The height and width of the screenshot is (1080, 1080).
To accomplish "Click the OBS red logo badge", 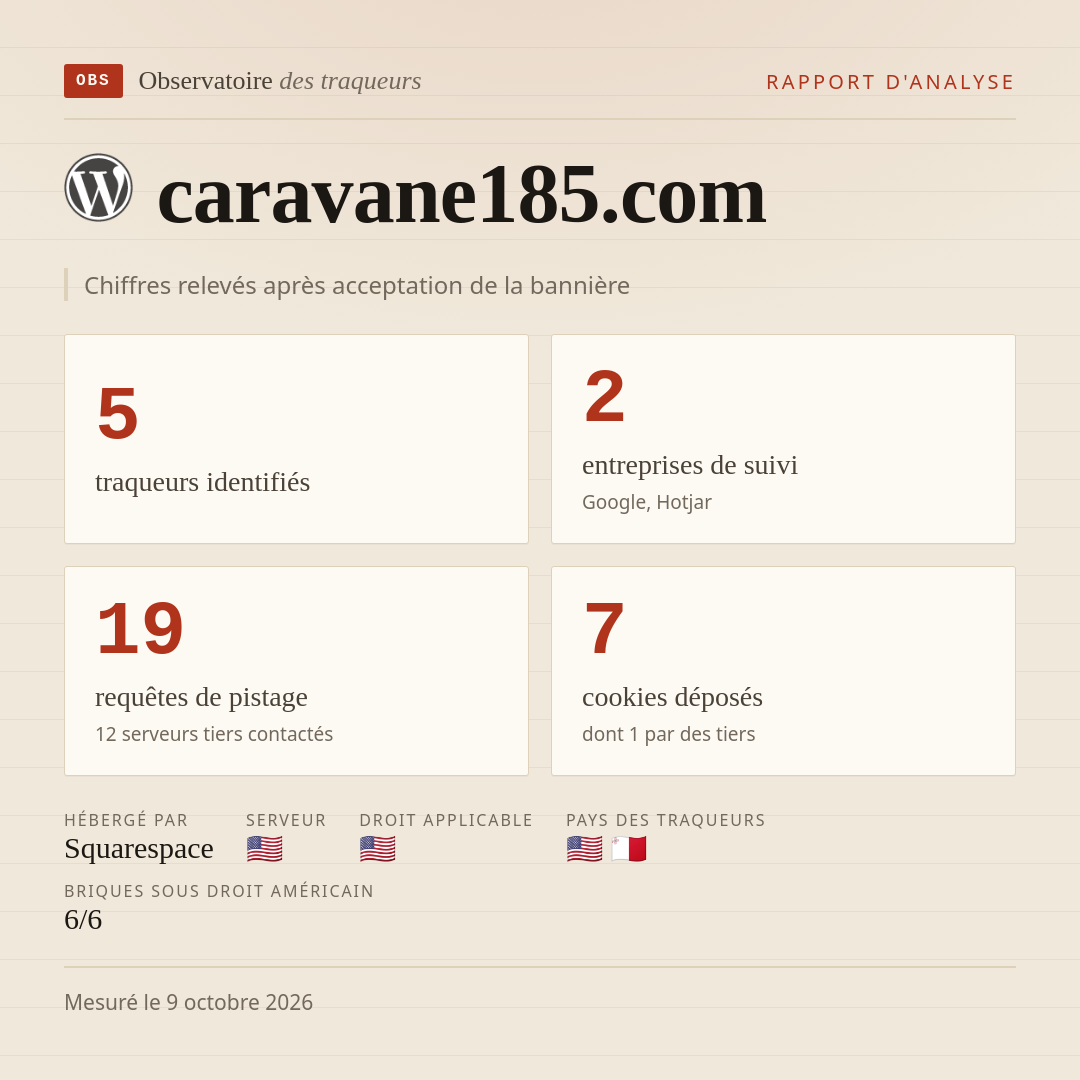I will [94, 81].
